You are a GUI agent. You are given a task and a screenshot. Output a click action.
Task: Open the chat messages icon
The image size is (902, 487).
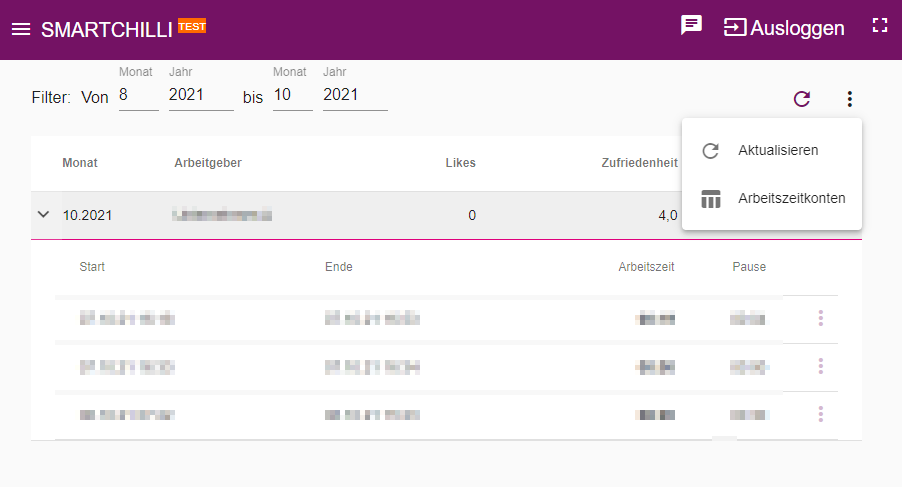(x=691, y=25)
